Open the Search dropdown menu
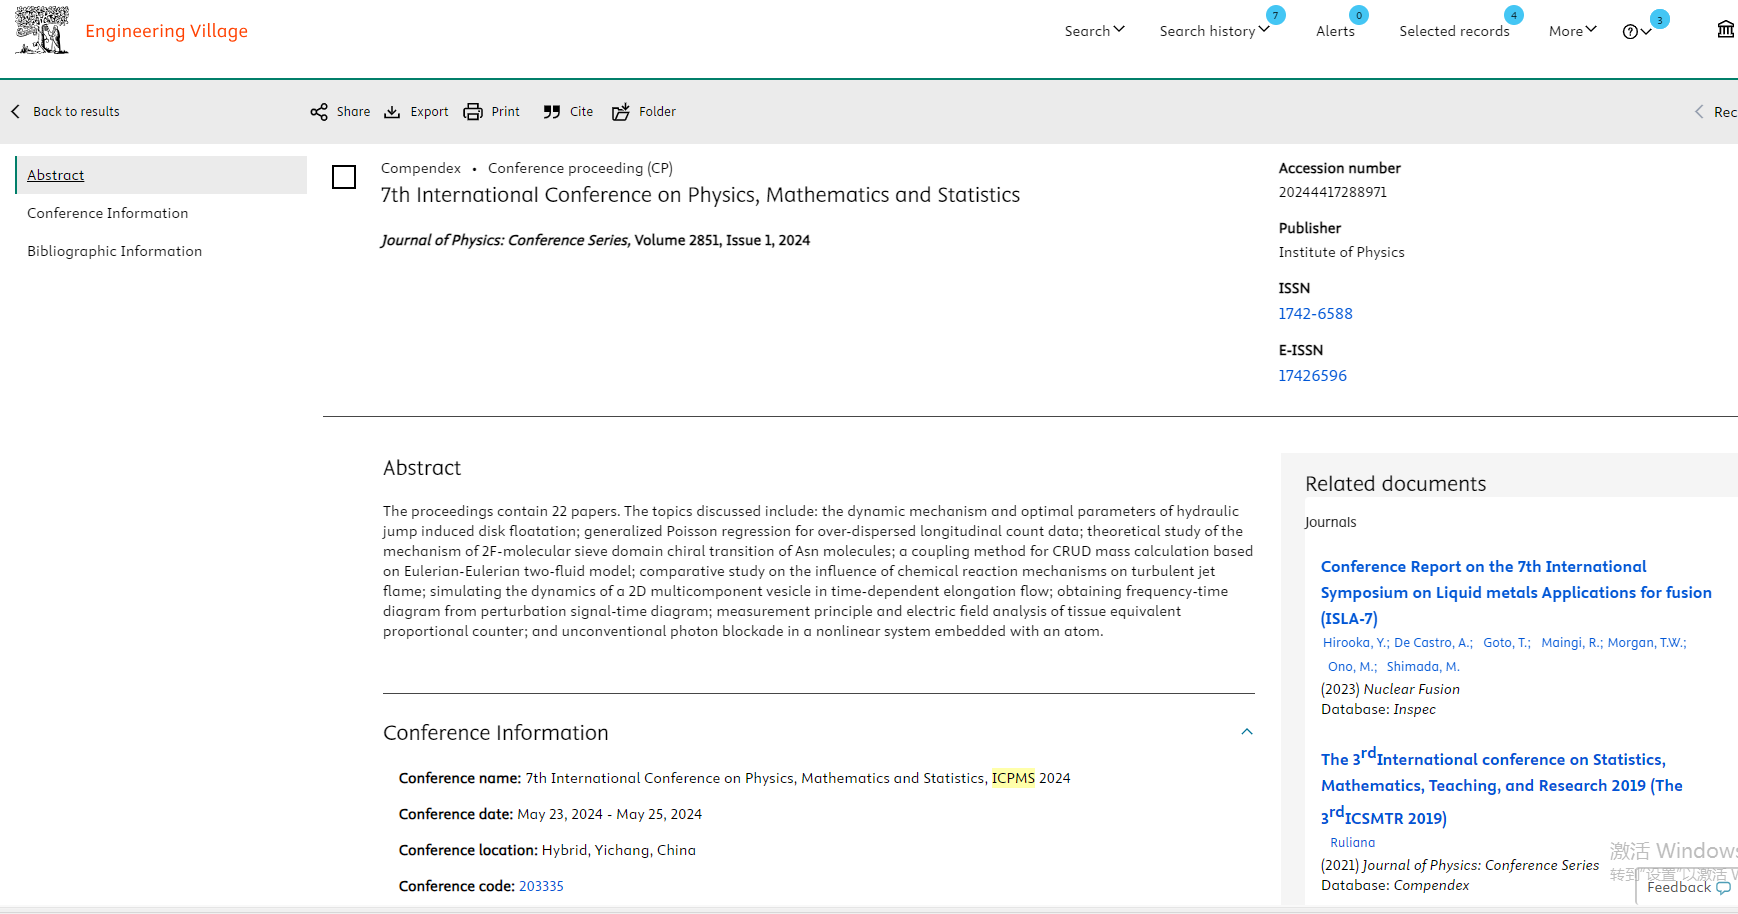Viewport: 1738px width, 914px height. 1094,31
